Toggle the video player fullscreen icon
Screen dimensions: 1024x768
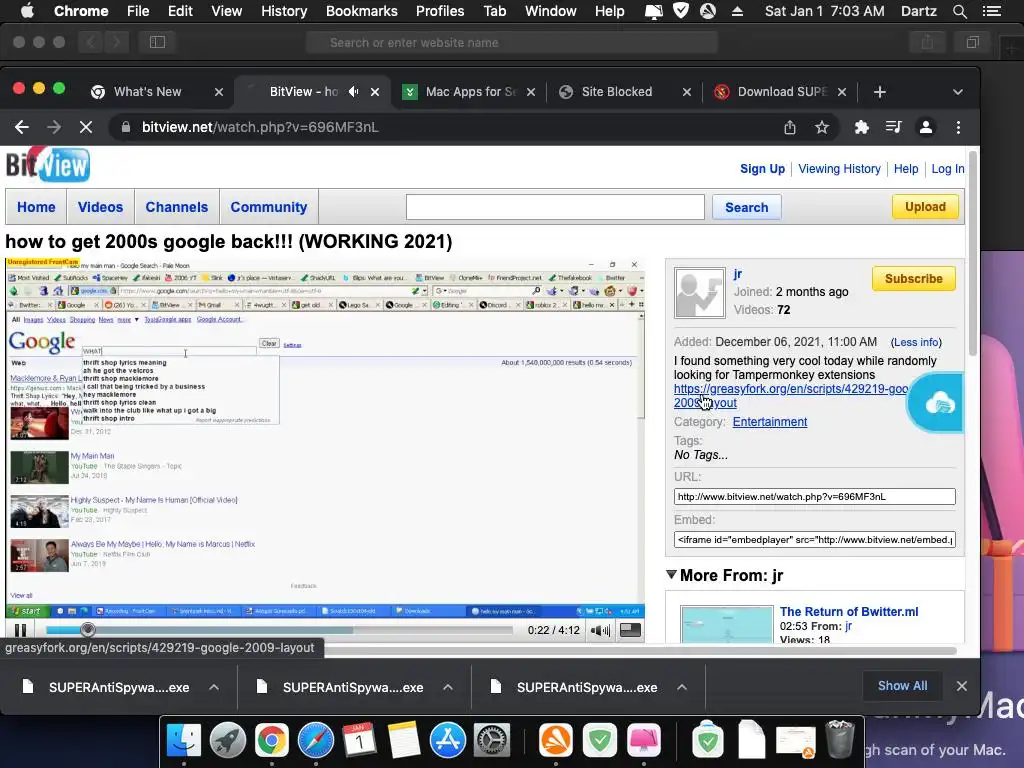coord(630,630)
